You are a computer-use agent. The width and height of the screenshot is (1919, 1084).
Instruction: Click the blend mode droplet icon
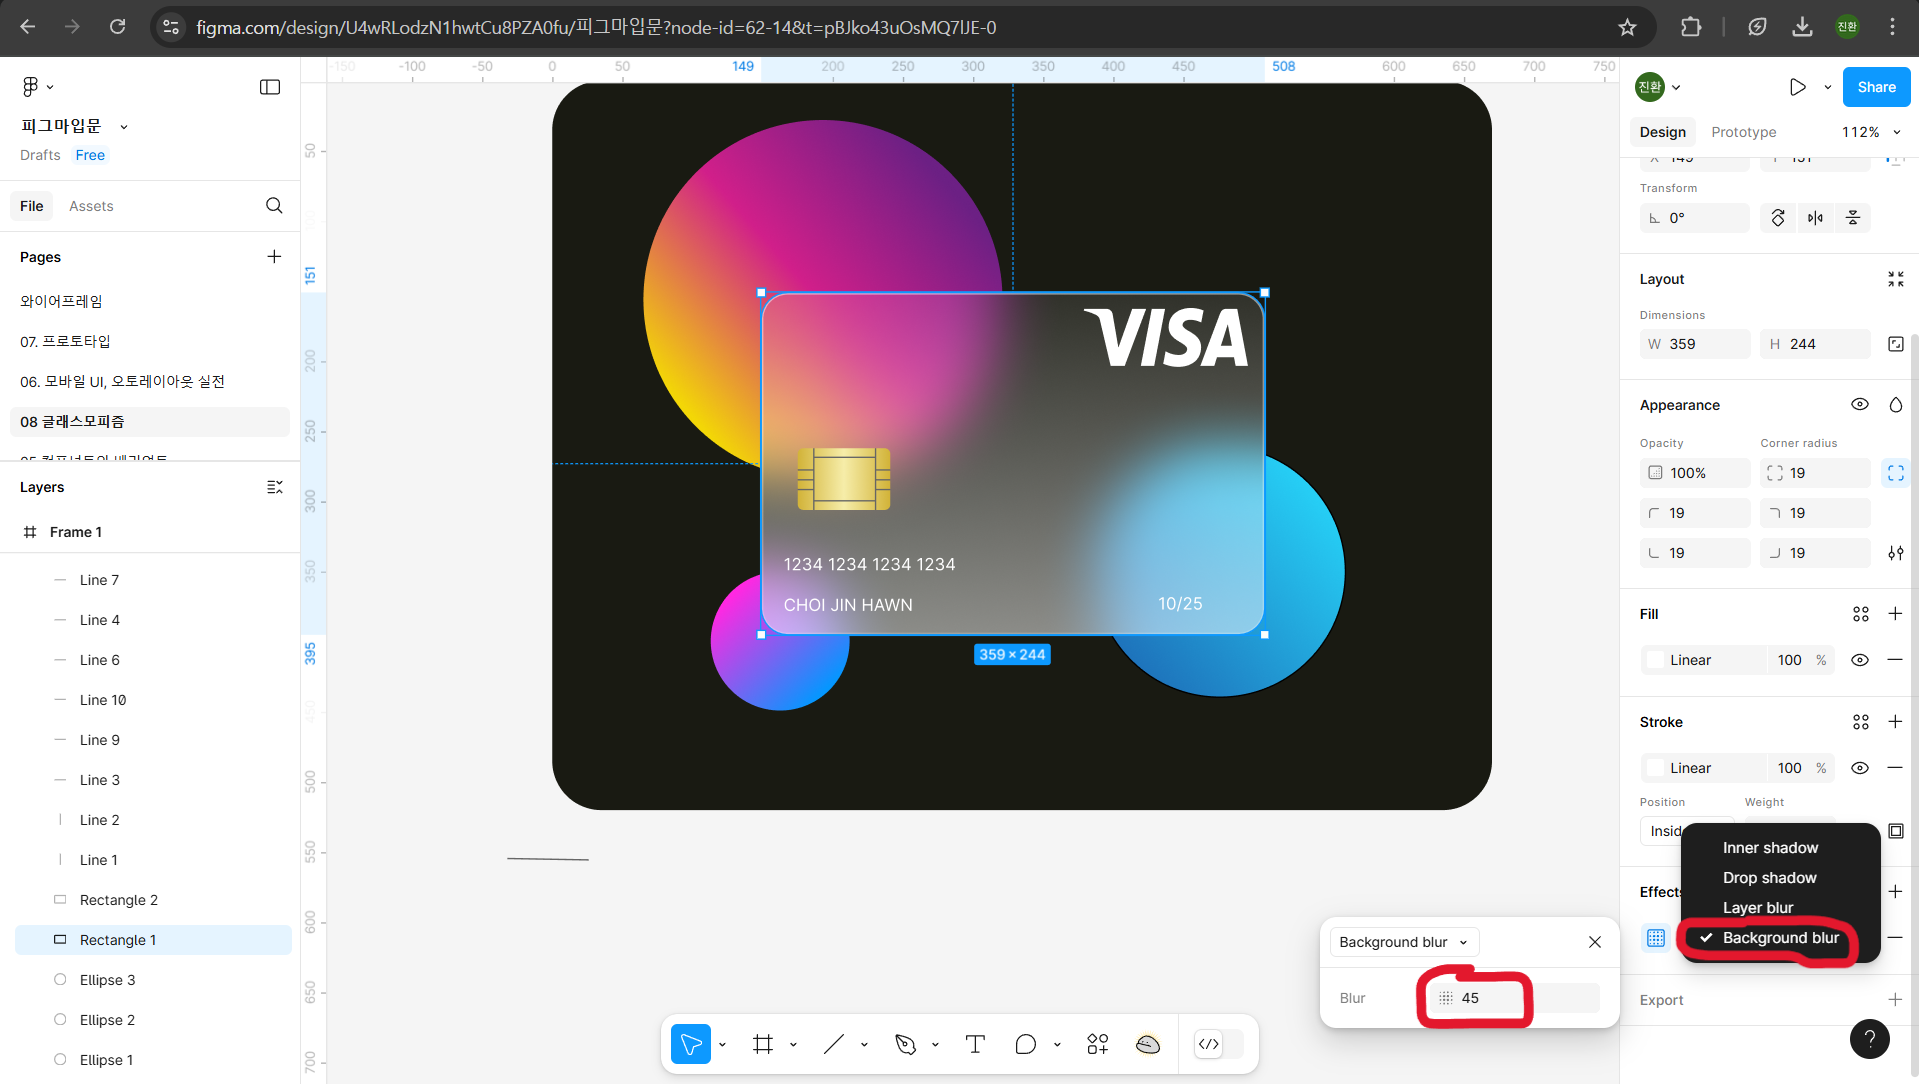[1896, 405]
